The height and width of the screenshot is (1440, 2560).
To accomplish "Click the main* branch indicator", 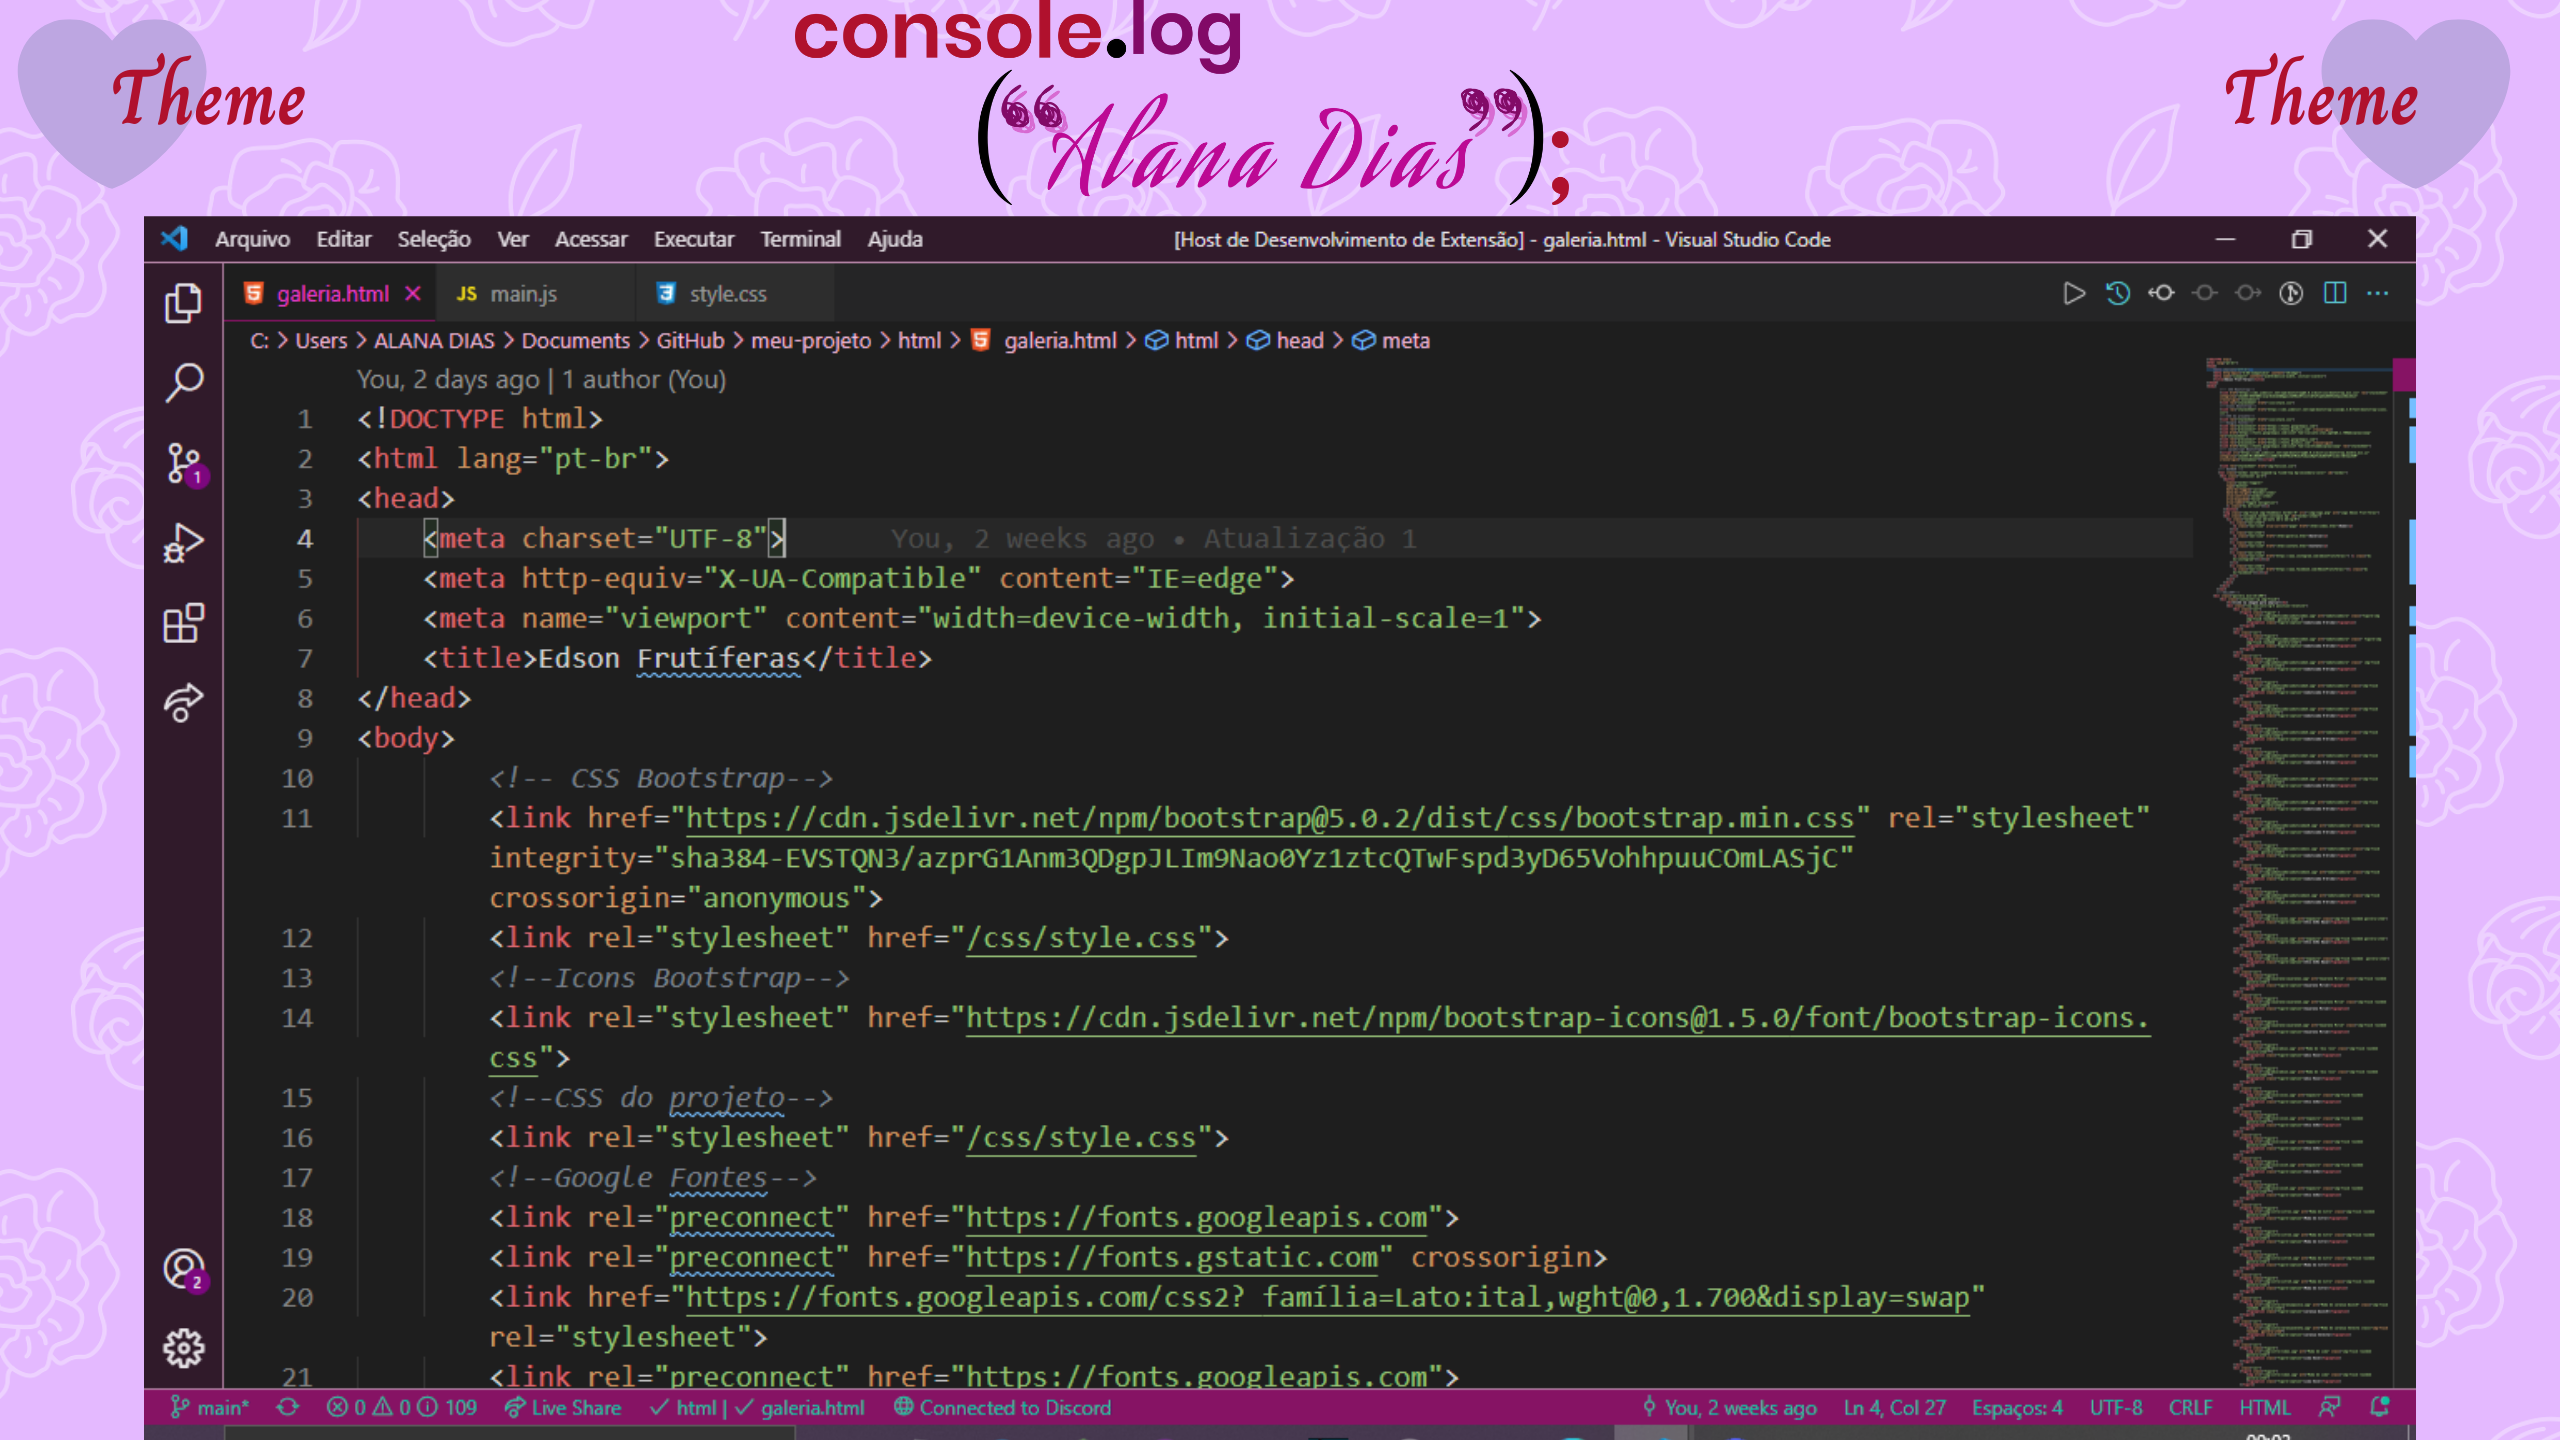I will tap(209, 1407).
